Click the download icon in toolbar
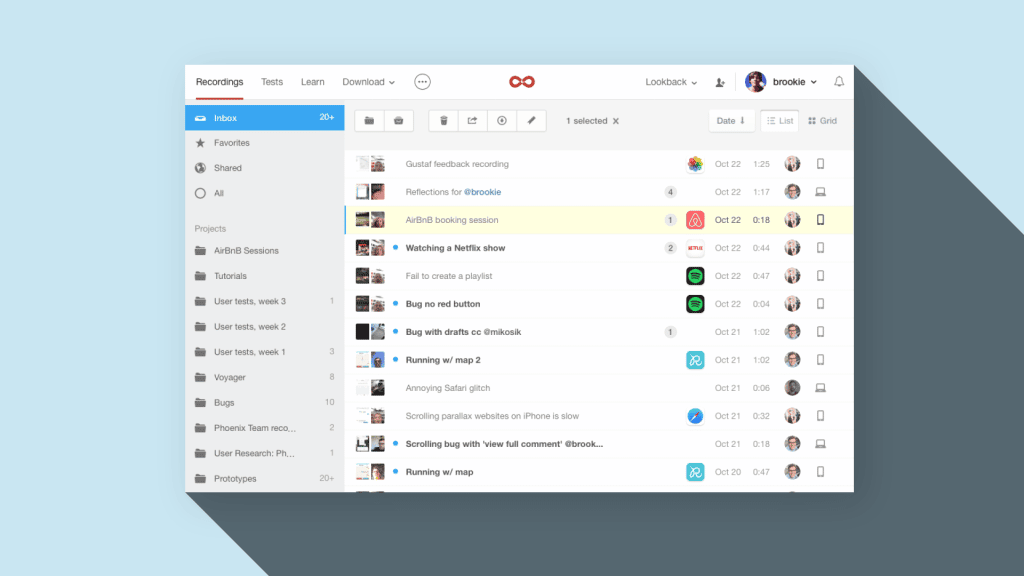Screen dimensions: 1024x576 pyautogui.click(x=502, y=121)
